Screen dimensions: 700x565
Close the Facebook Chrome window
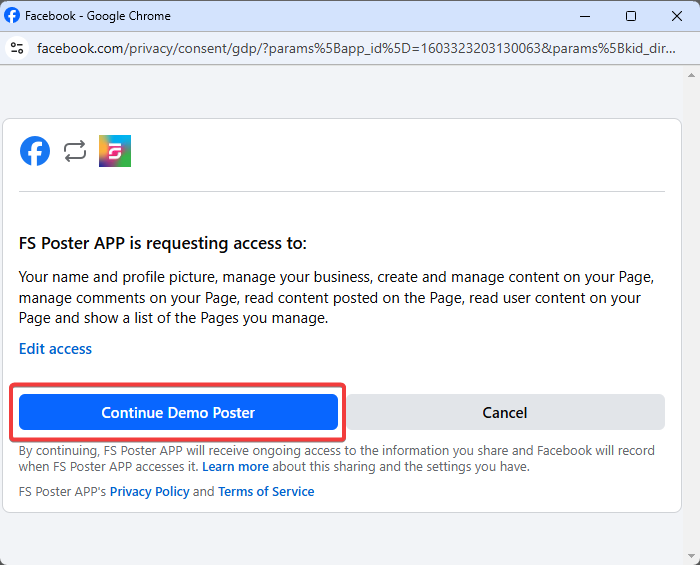click(677, 16)
